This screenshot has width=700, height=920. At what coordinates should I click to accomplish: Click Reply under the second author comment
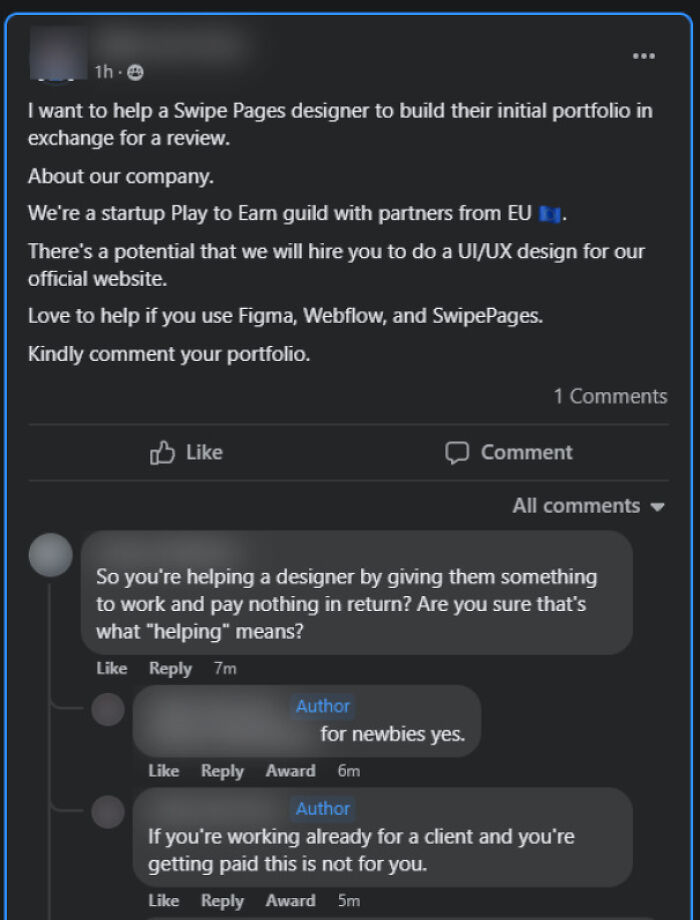(x=222, y=901)
